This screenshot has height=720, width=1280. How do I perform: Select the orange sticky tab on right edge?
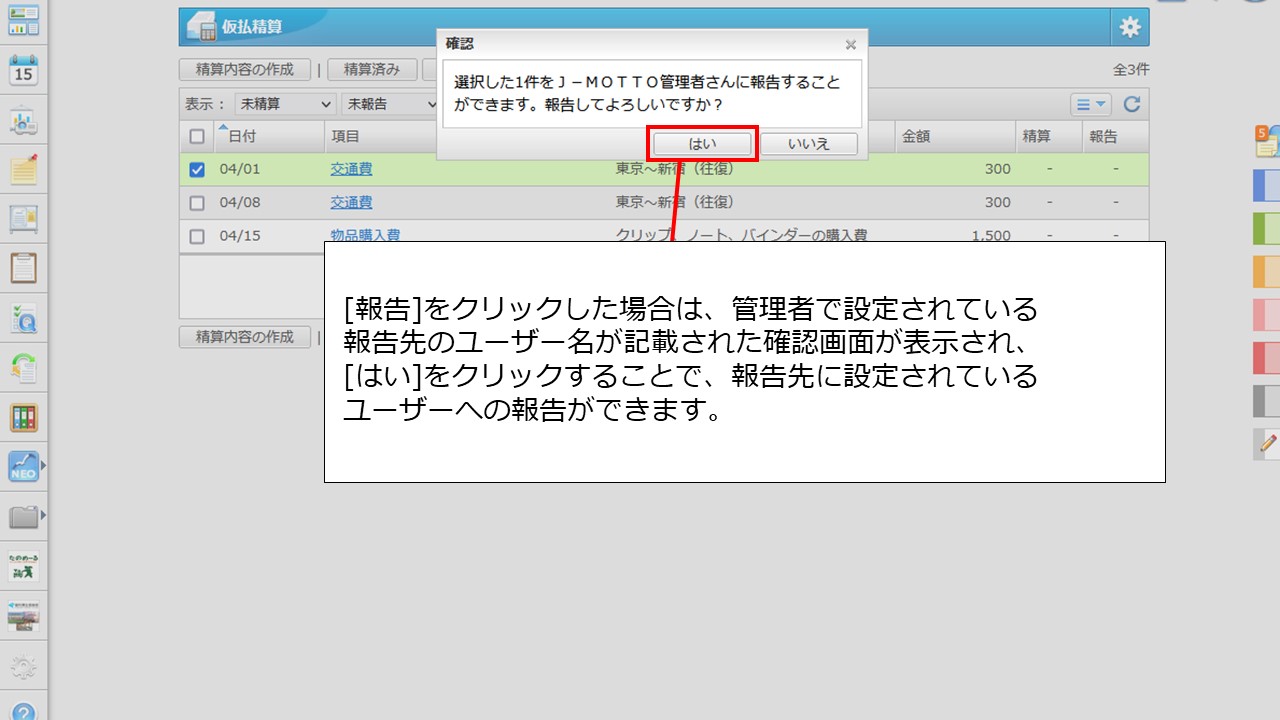[1267, 271]
